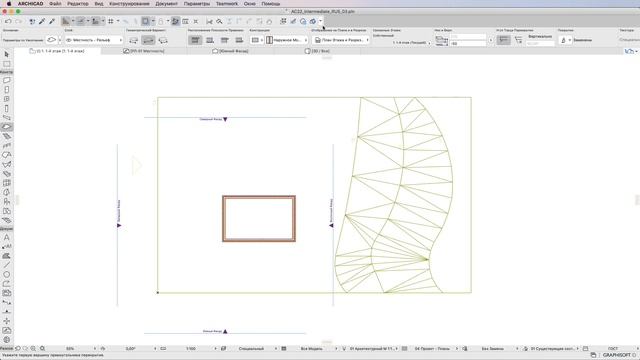This screenshot has height=360, width=640.
Task: Select the Label tool in toolbox
Action: (x=7, y=247)
